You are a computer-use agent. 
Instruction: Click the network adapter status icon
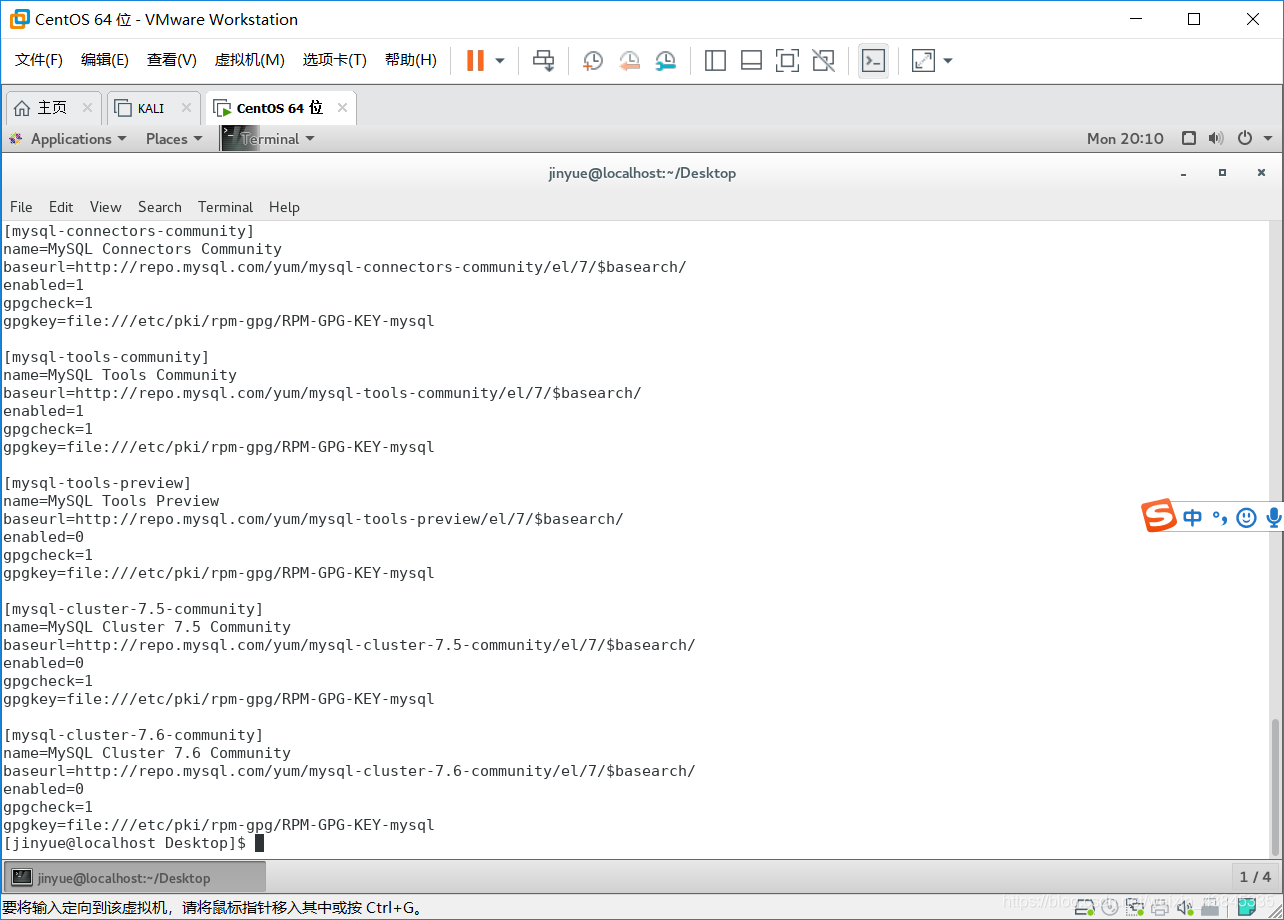click(x=1135, y=907)
